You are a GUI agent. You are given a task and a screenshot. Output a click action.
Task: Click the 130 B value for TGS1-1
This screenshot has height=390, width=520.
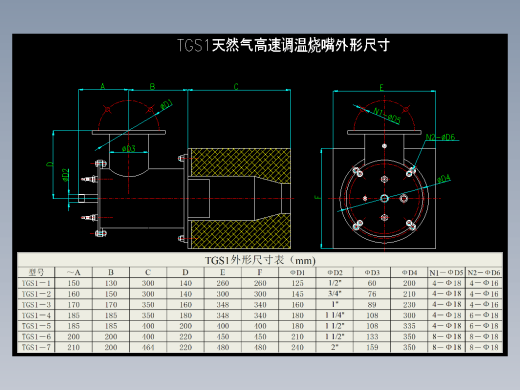(111, 283)
